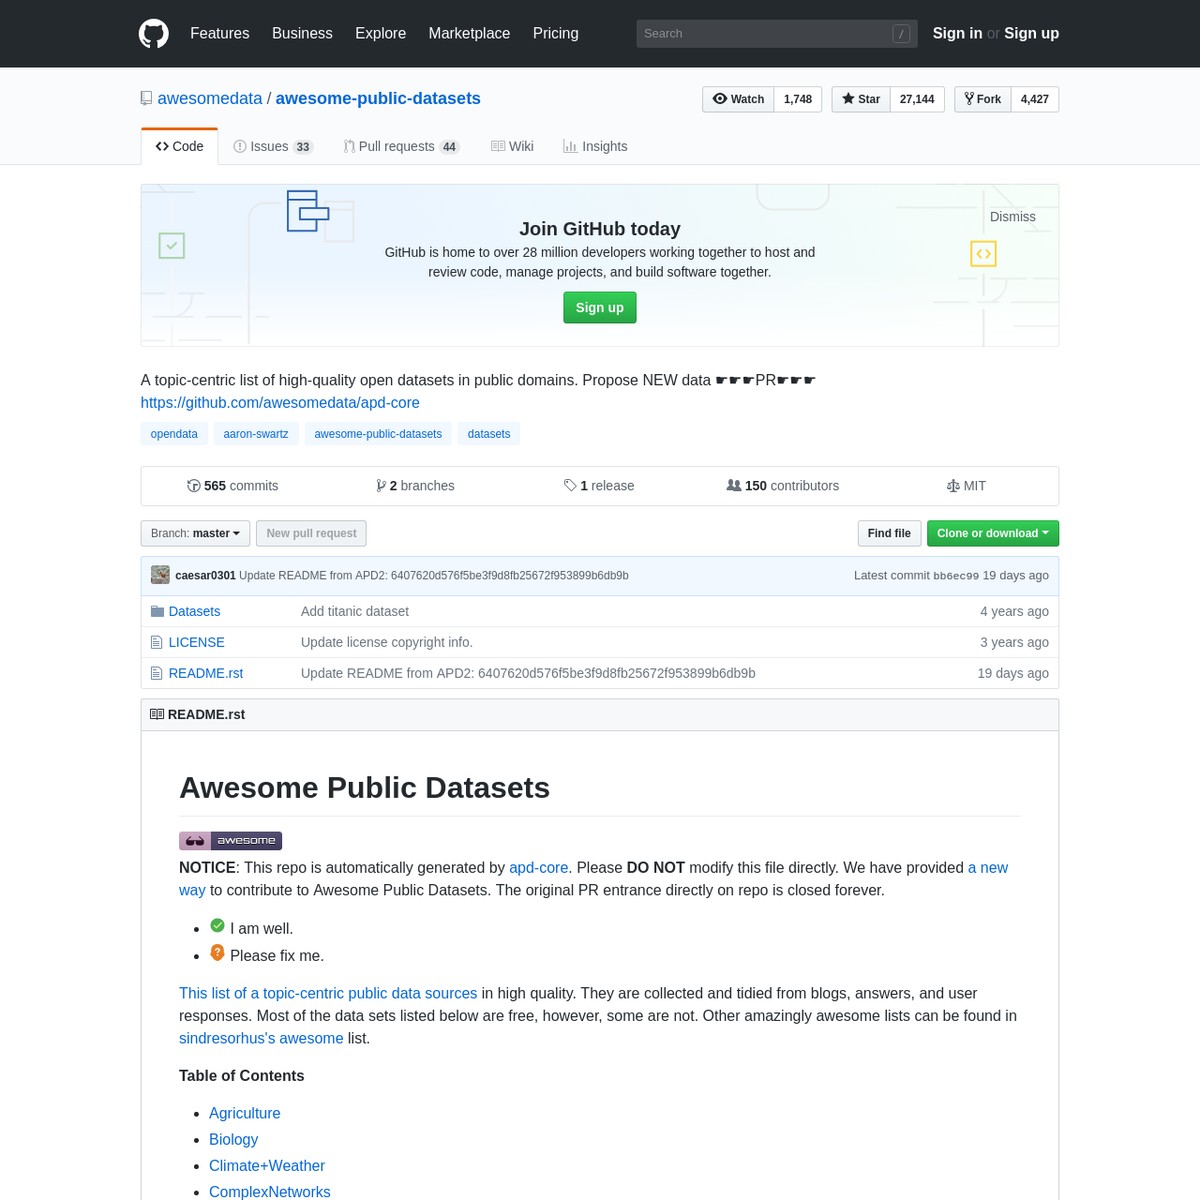Image resolution: width=1200 pixels, height=1200 pixels.
Task: Open Explore in the top navigation
Action: click(380, 33)
